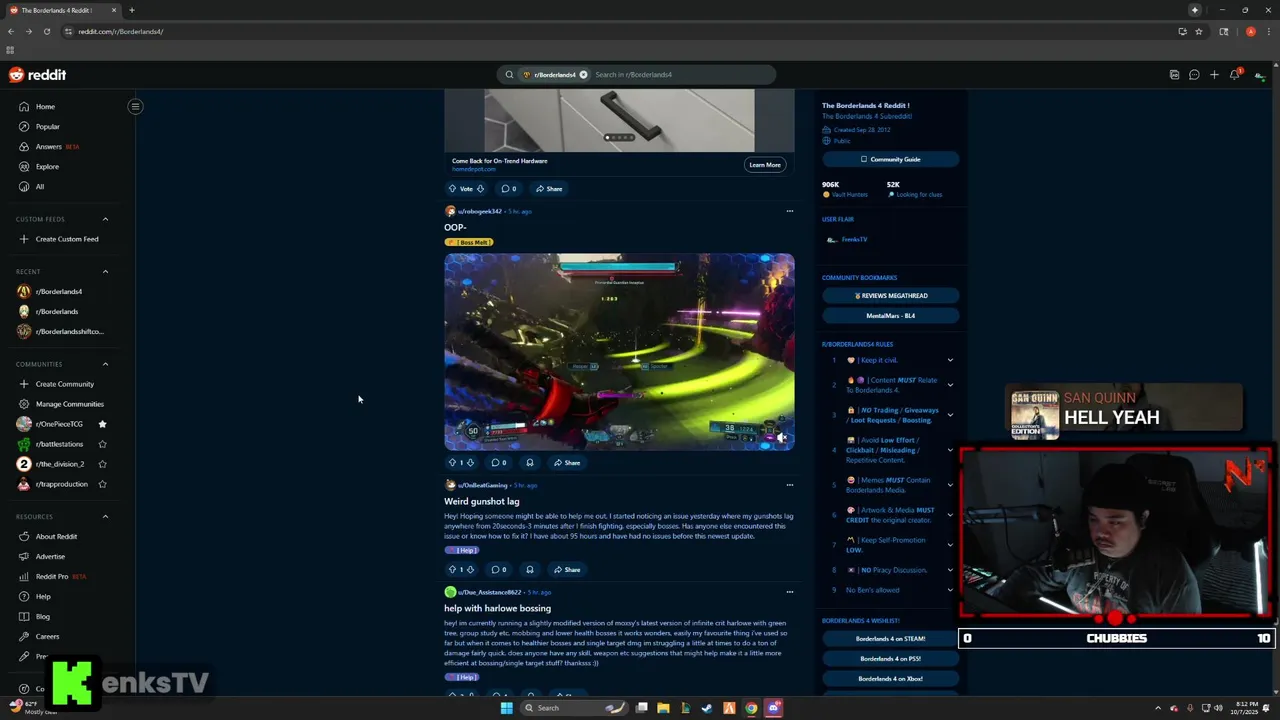
Task: Open the Community Guide
Action: 890,159
